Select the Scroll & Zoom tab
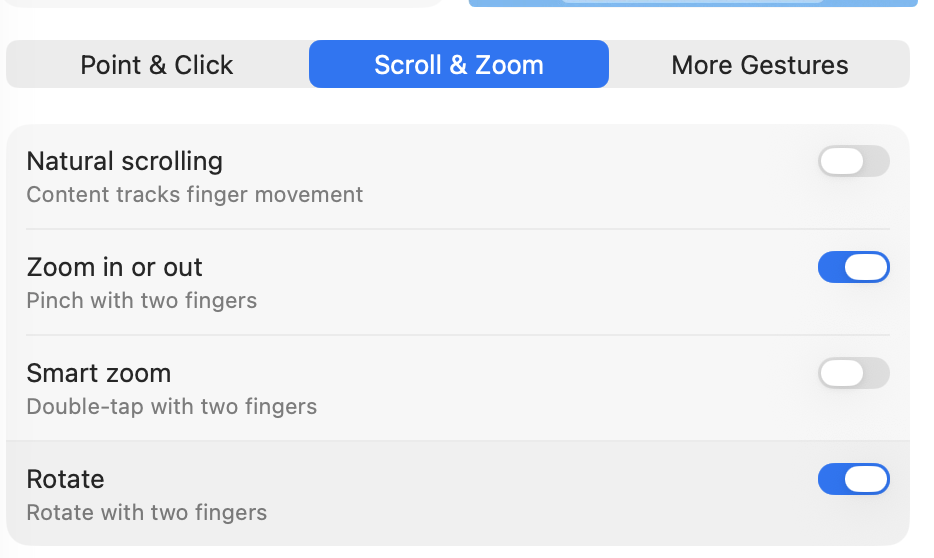The image size is (934, 558). pos(459,65)
